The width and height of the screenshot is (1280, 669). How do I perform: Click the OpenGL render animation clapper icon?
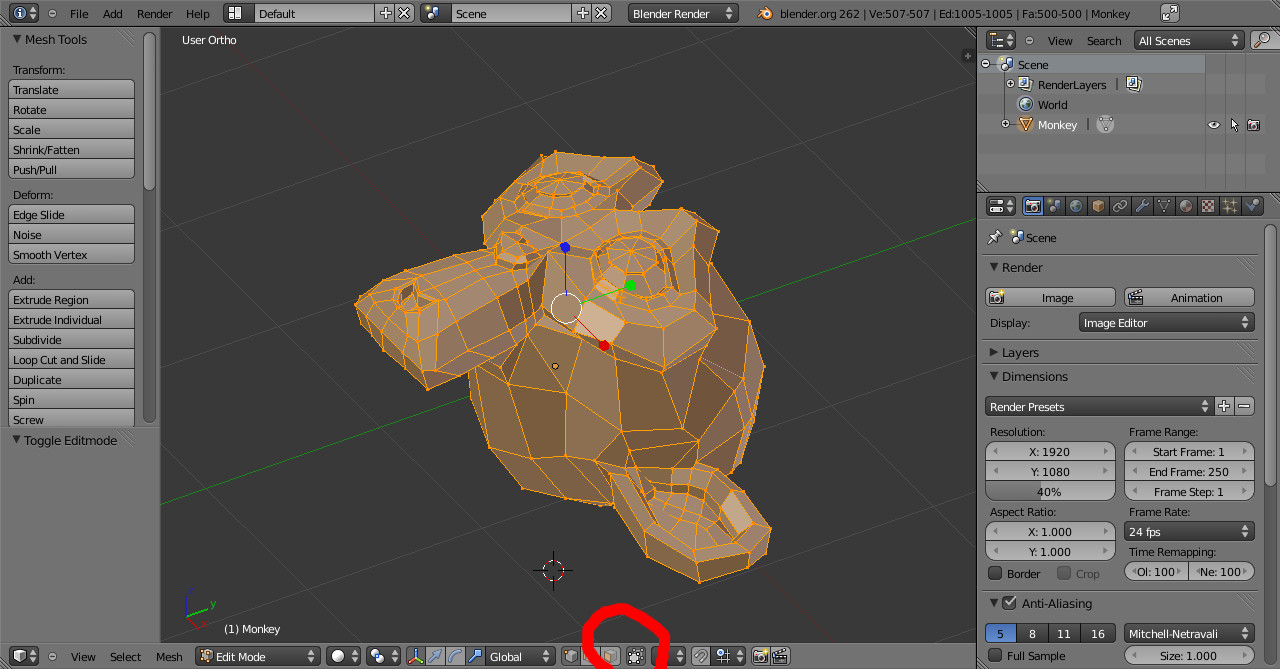pos(781,656)
